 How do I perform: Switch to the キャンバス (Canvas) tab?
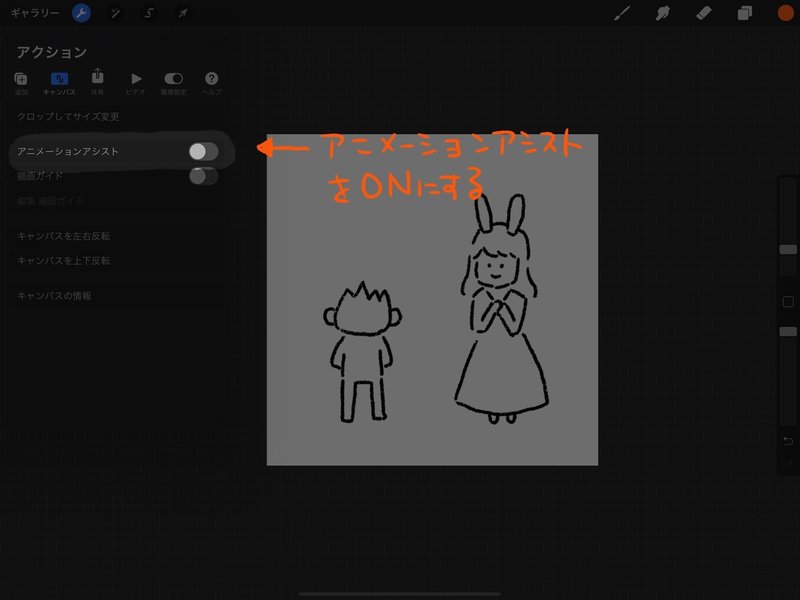tap(59, 83)
